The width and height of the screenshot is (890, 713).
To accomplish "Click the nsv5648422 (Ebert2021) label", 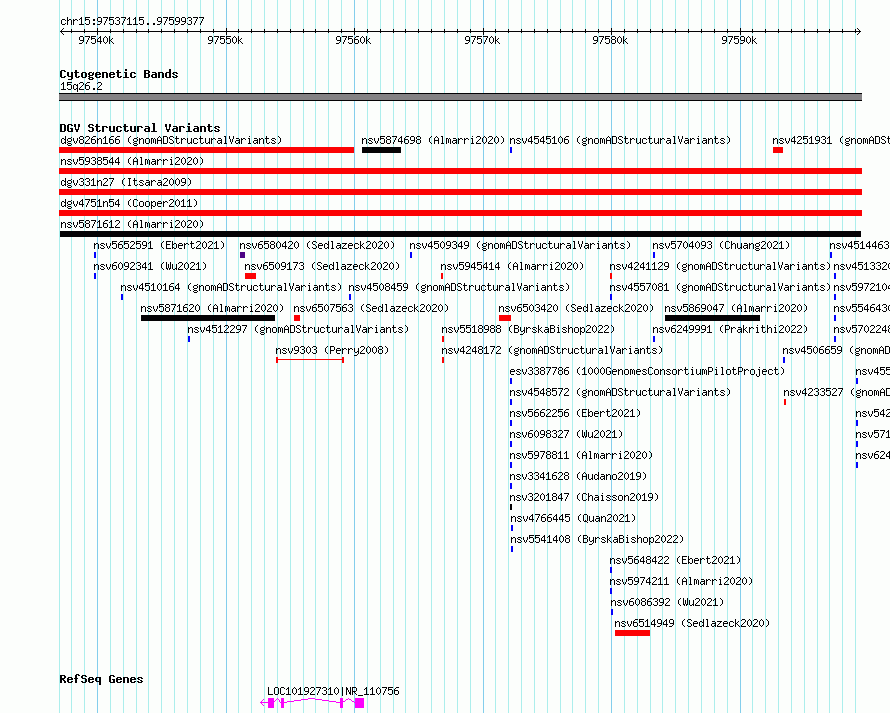I will pyautogui.click(x=675, y=560).
